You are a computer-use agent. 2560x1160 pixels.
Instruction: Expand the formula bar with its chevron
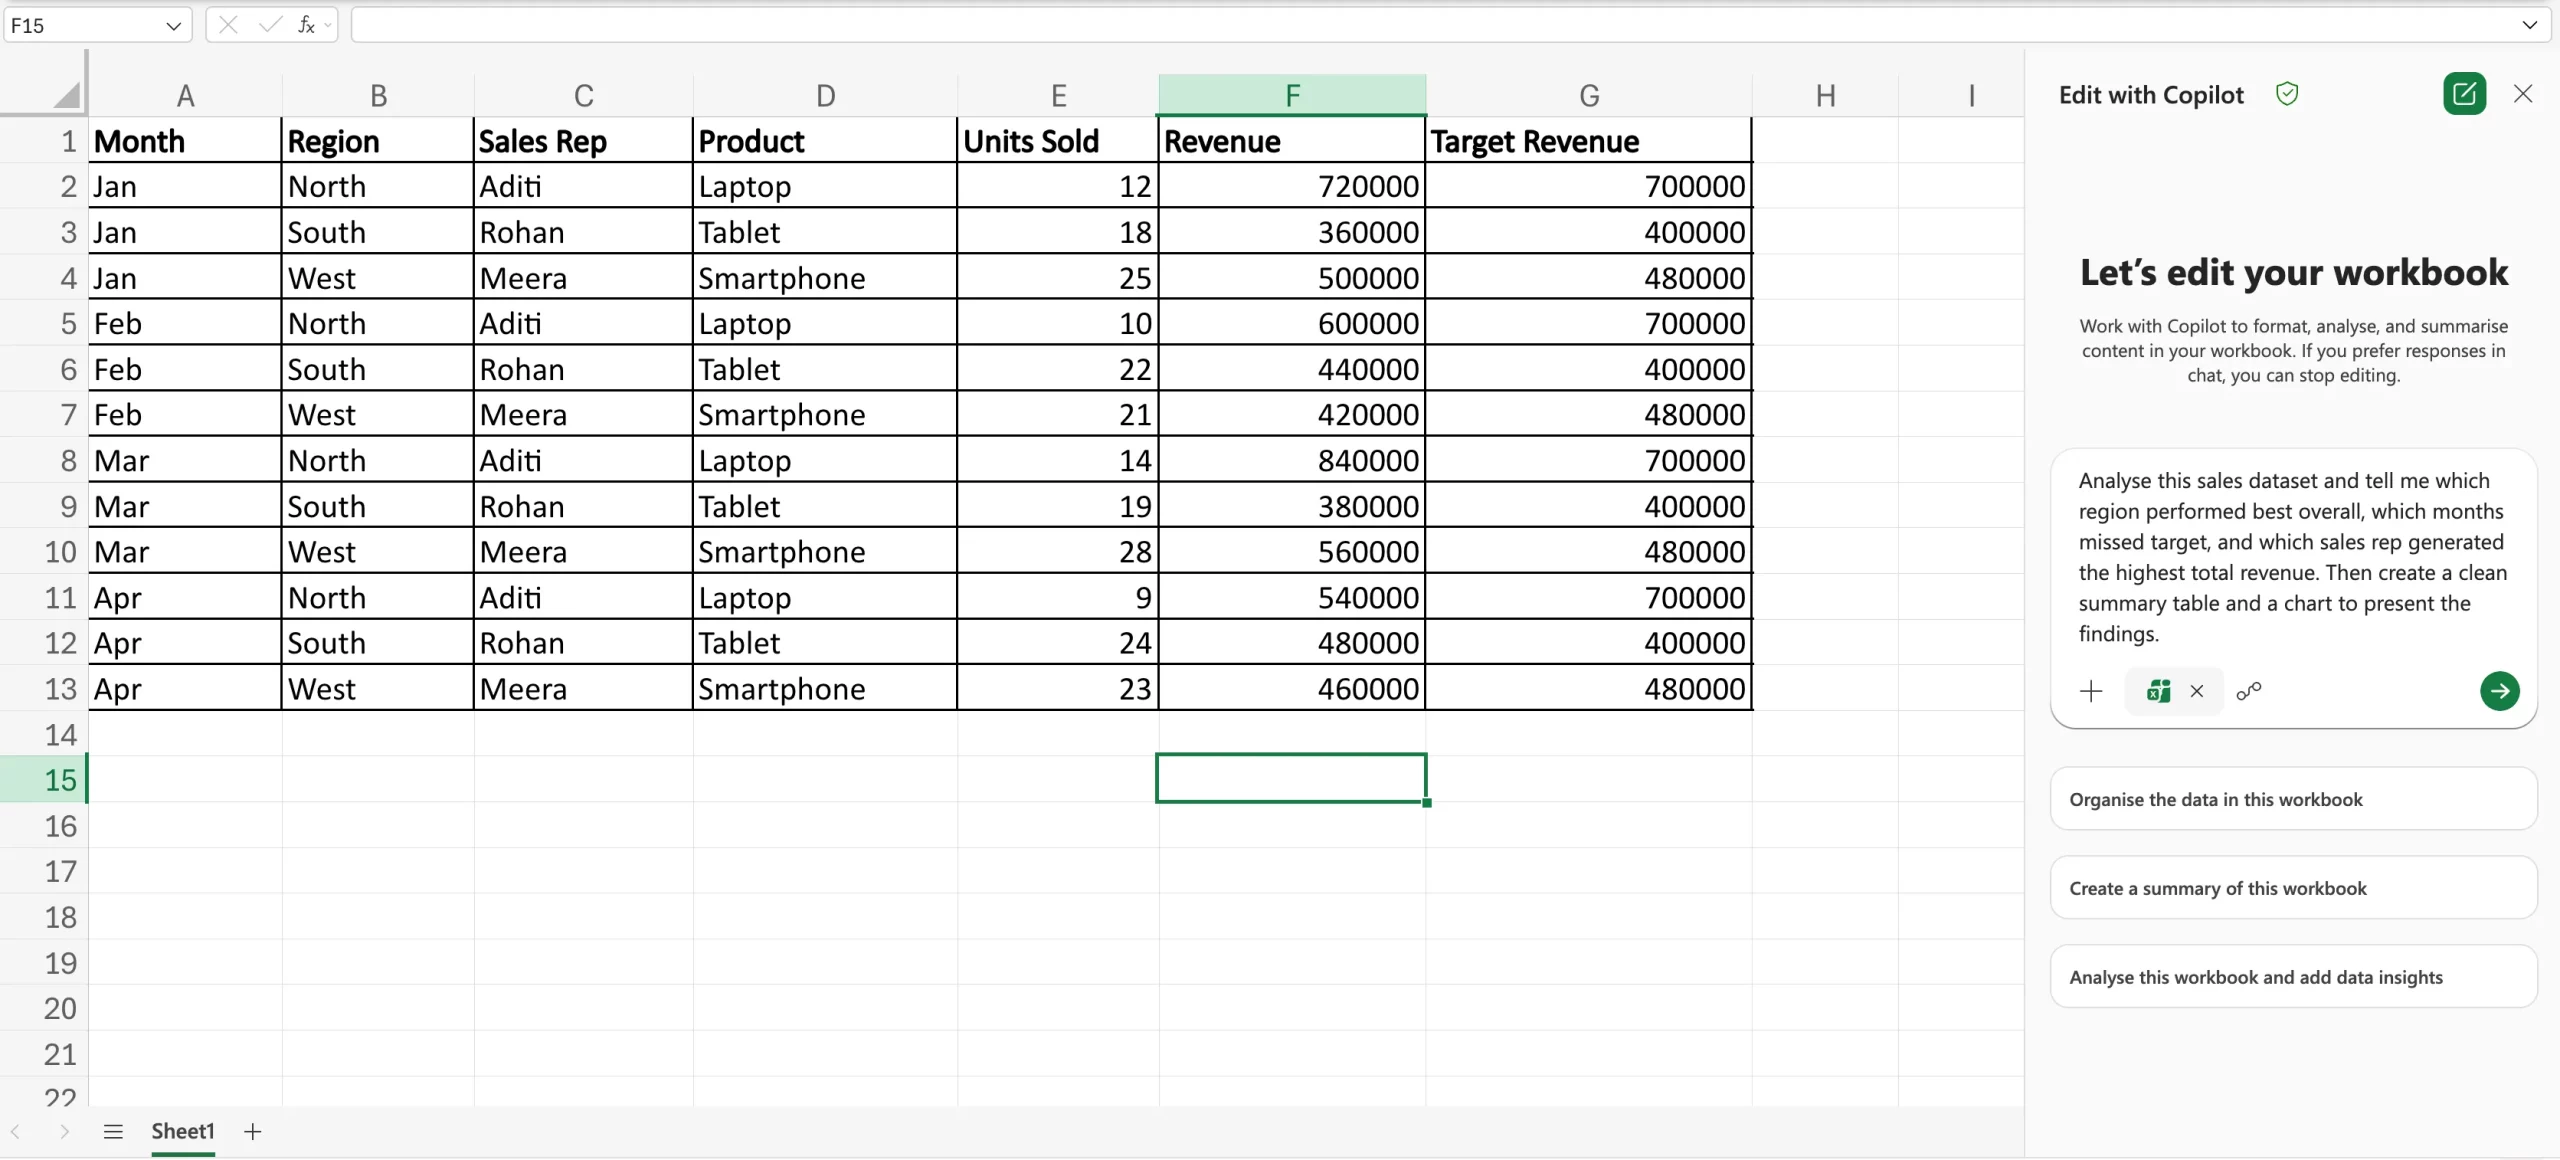pyautogui.click(x=2532, y=25)
